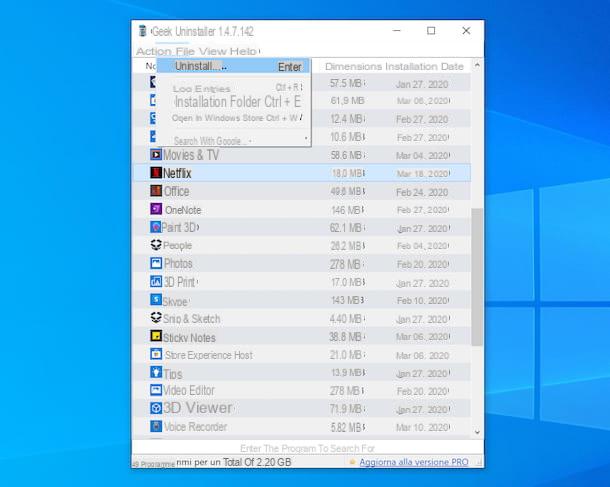Sort by the Installation Date column header
This screenshot has width=610, height=487.
point(424,67)
